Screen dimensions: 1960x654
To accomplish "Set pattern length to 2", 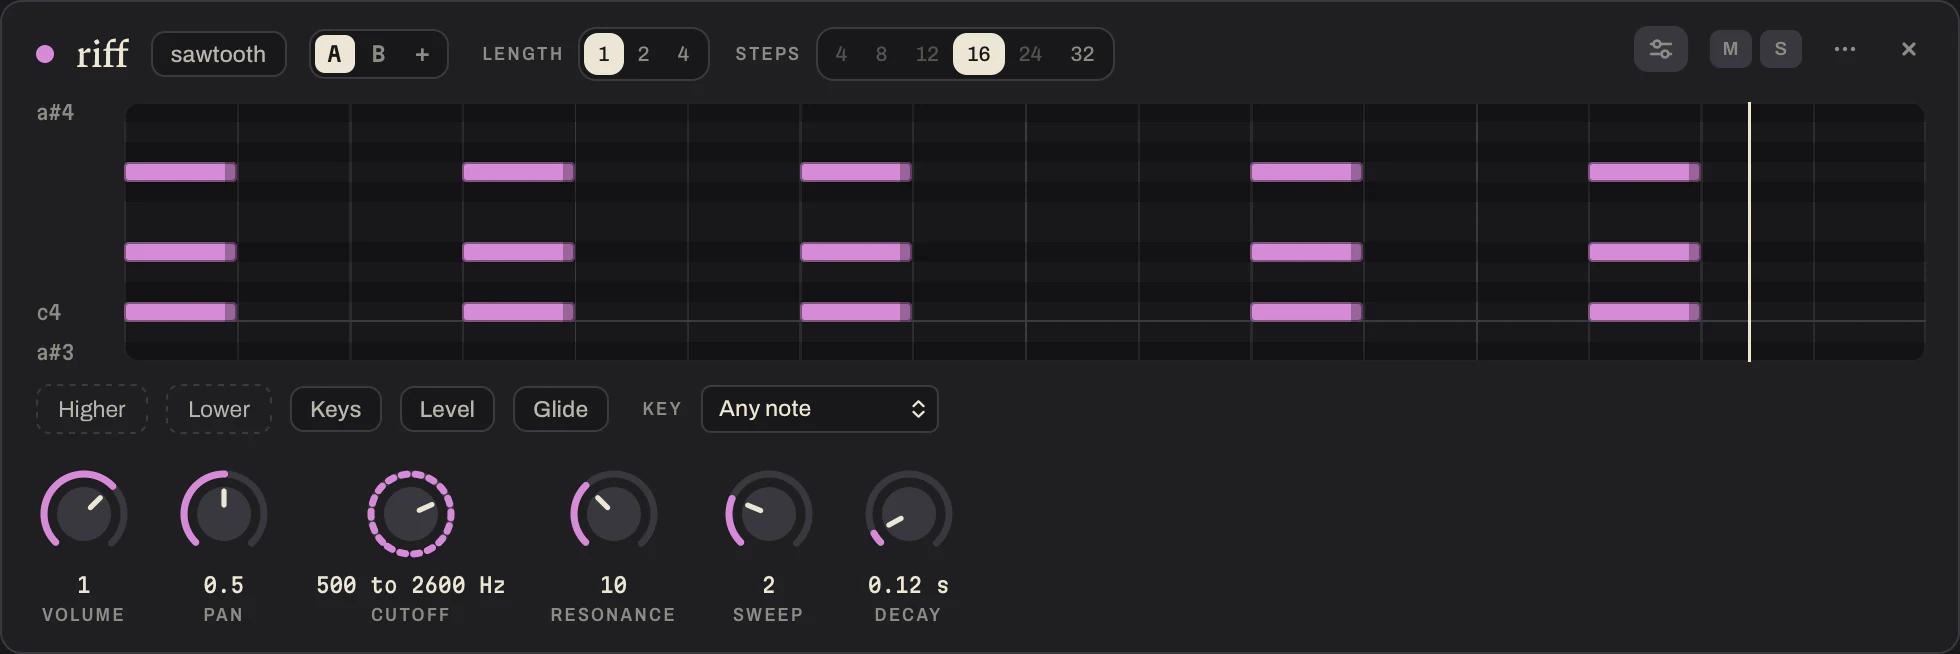I will coord(643,54).
